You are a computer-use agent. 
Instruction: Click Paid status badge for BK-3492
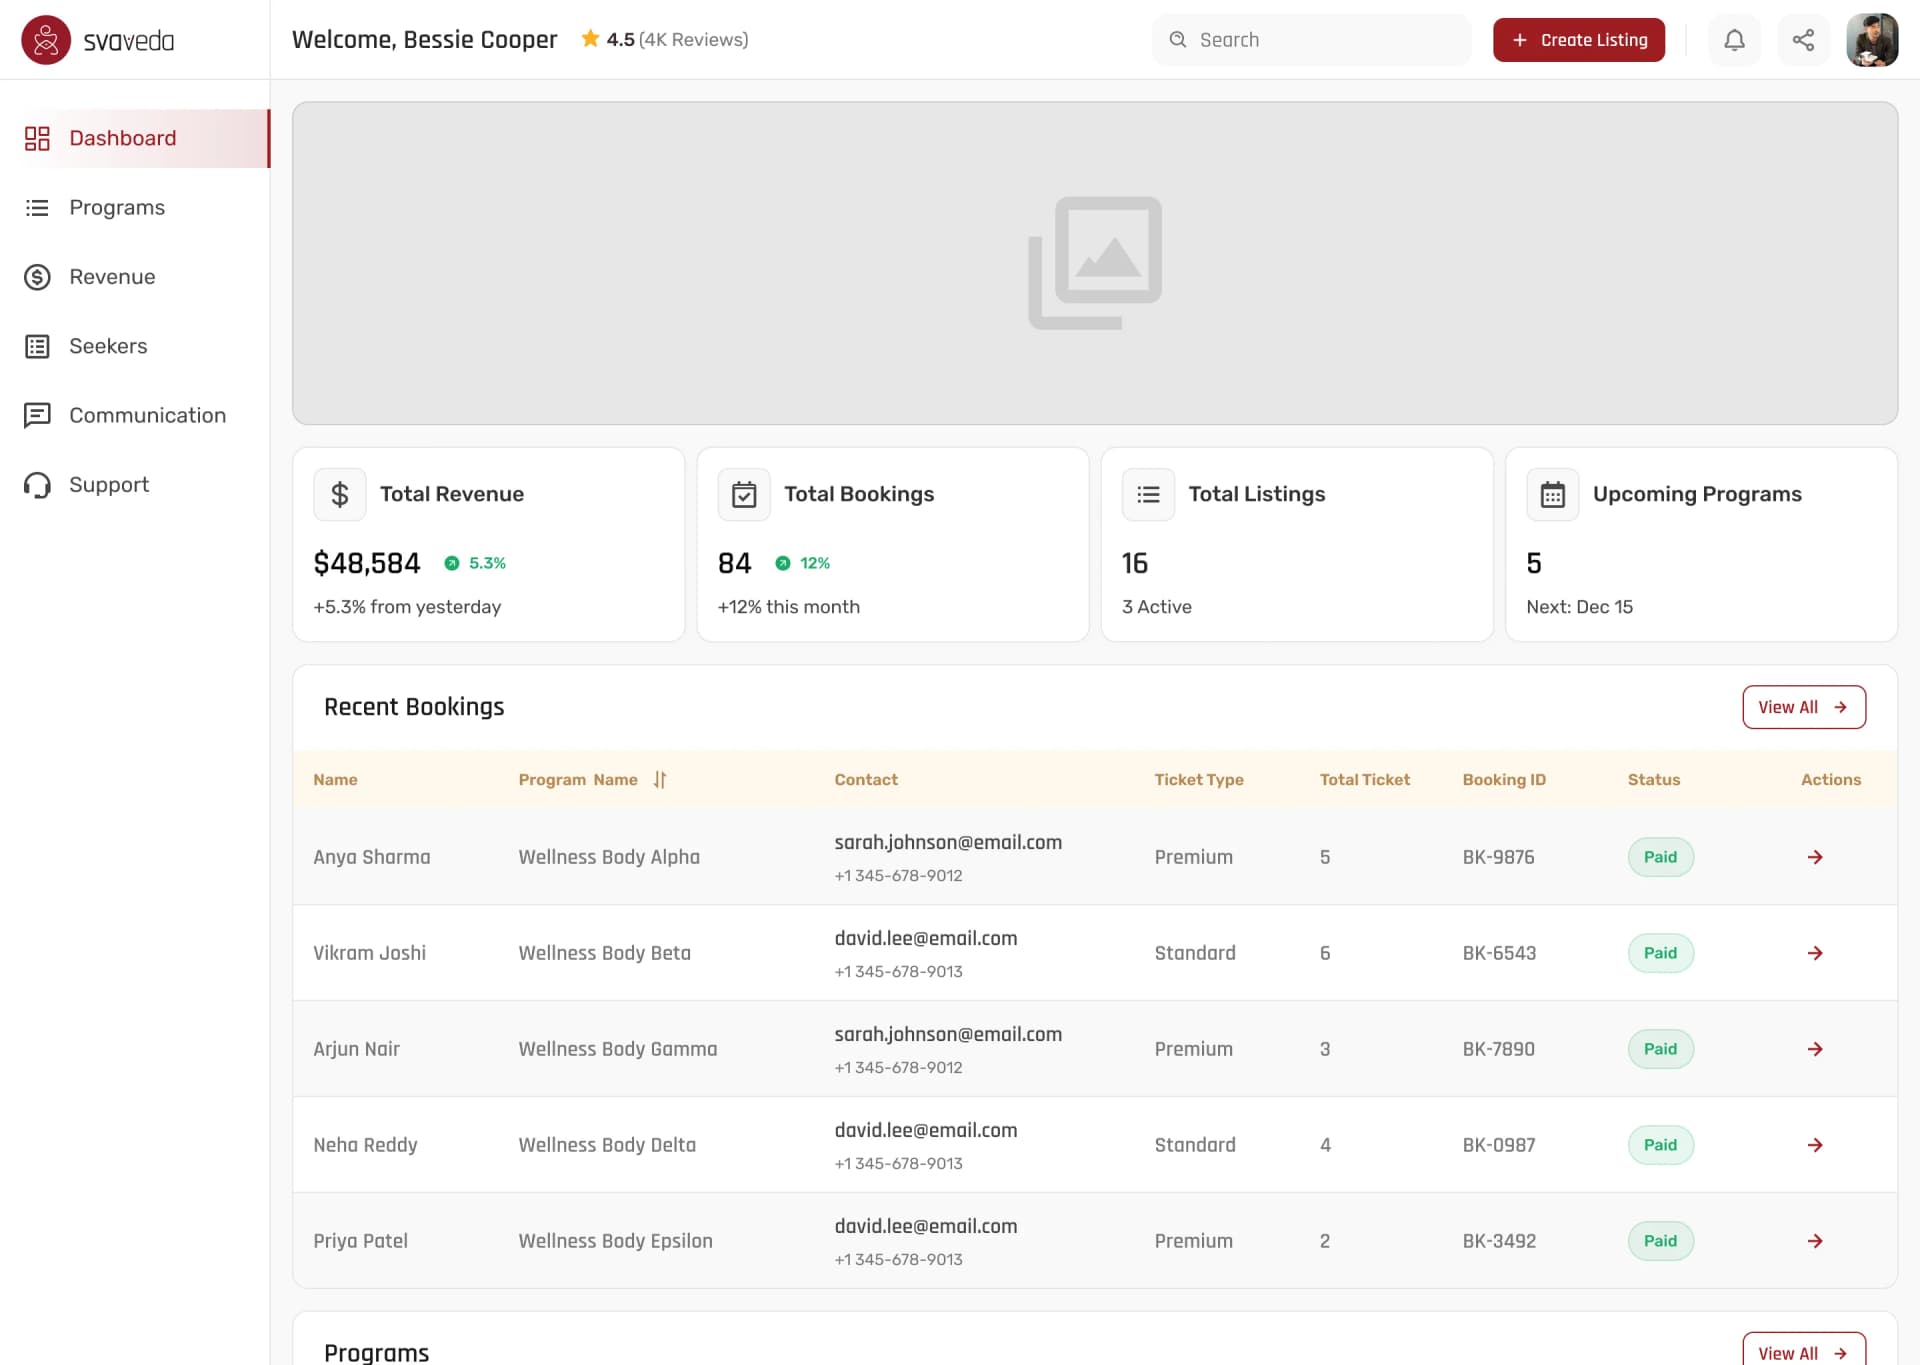[x=1660, y=1241]
